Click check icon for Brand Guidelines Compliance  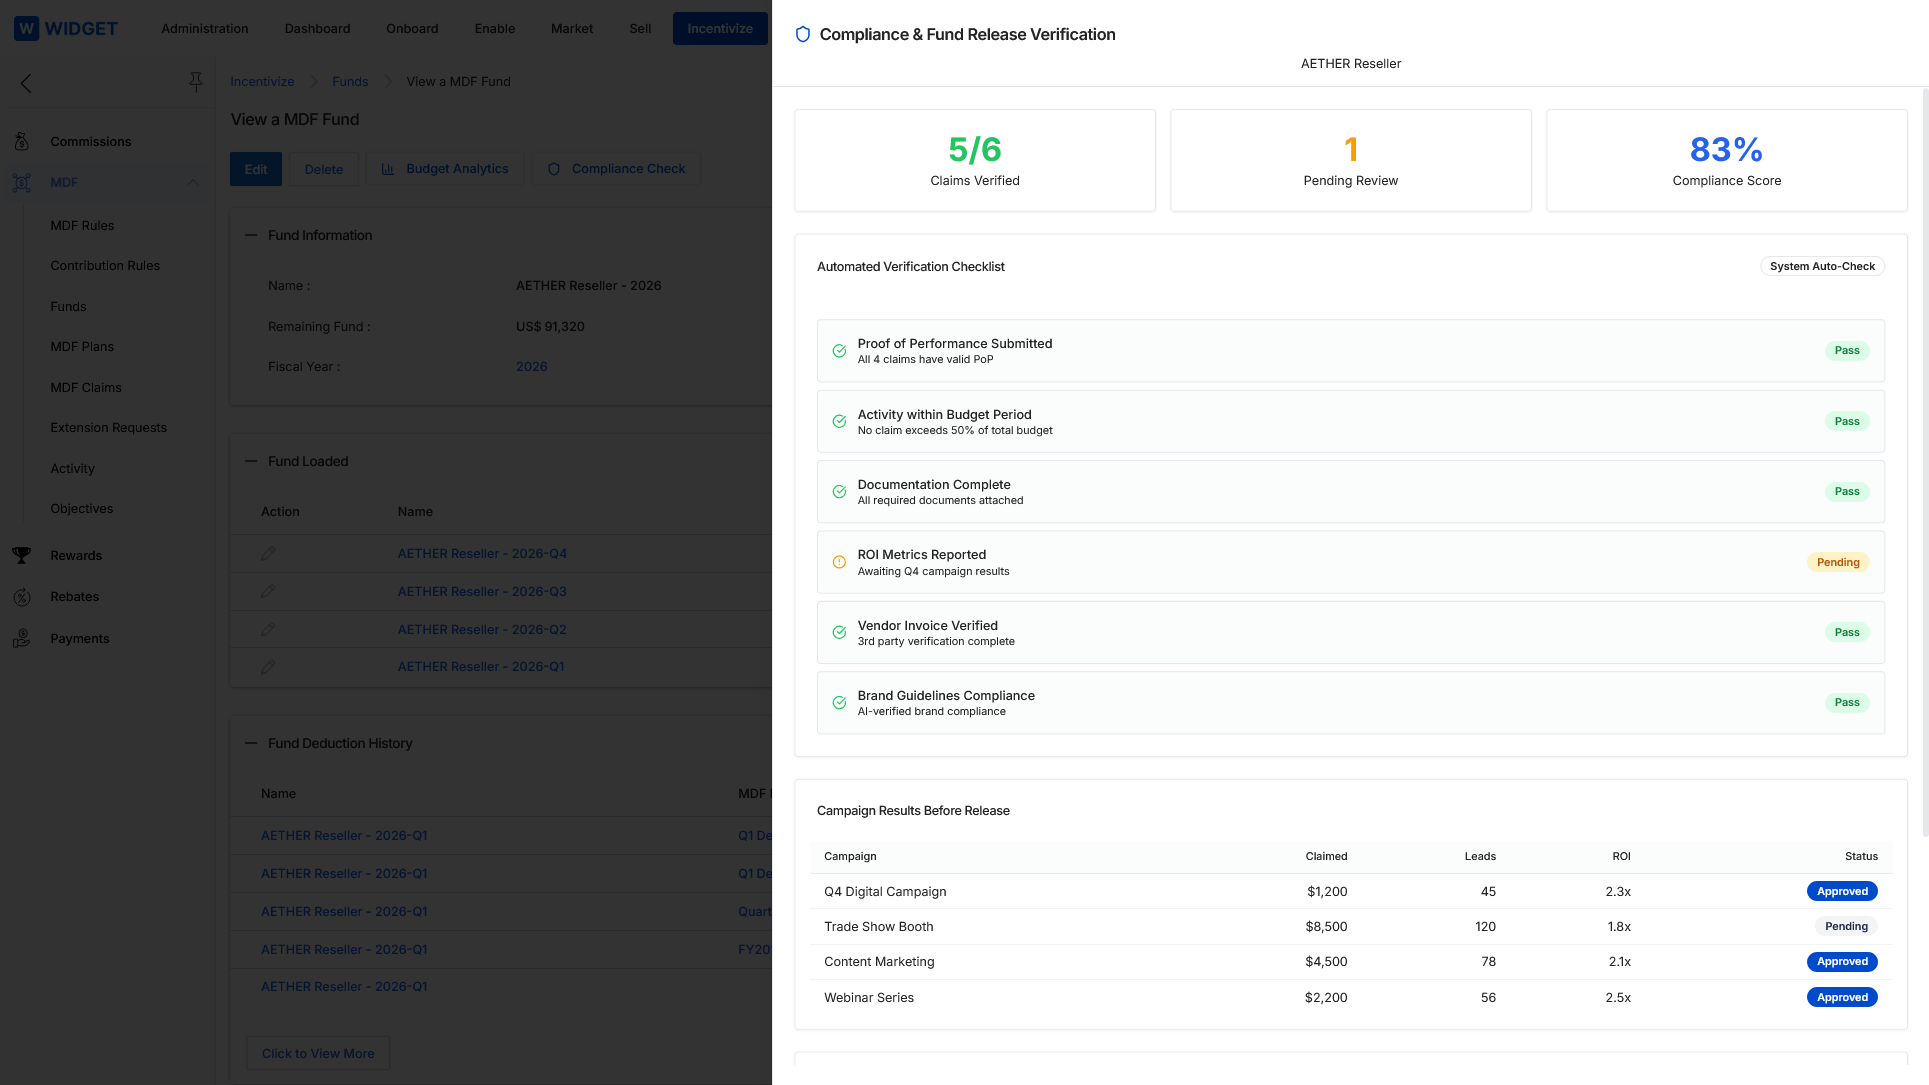839,703
